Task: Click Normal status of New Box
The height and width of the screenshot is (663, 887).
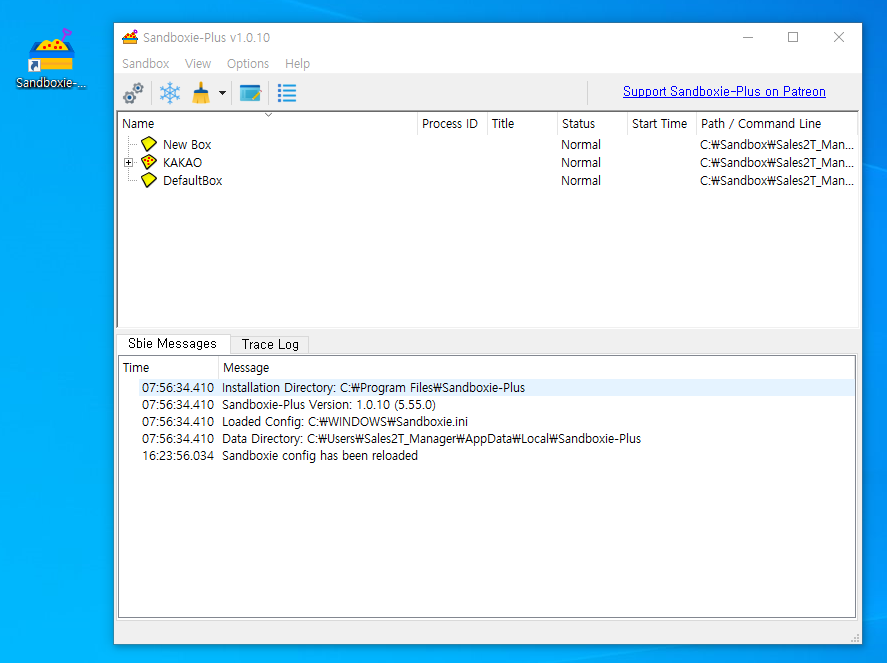Action: point(581,144)
